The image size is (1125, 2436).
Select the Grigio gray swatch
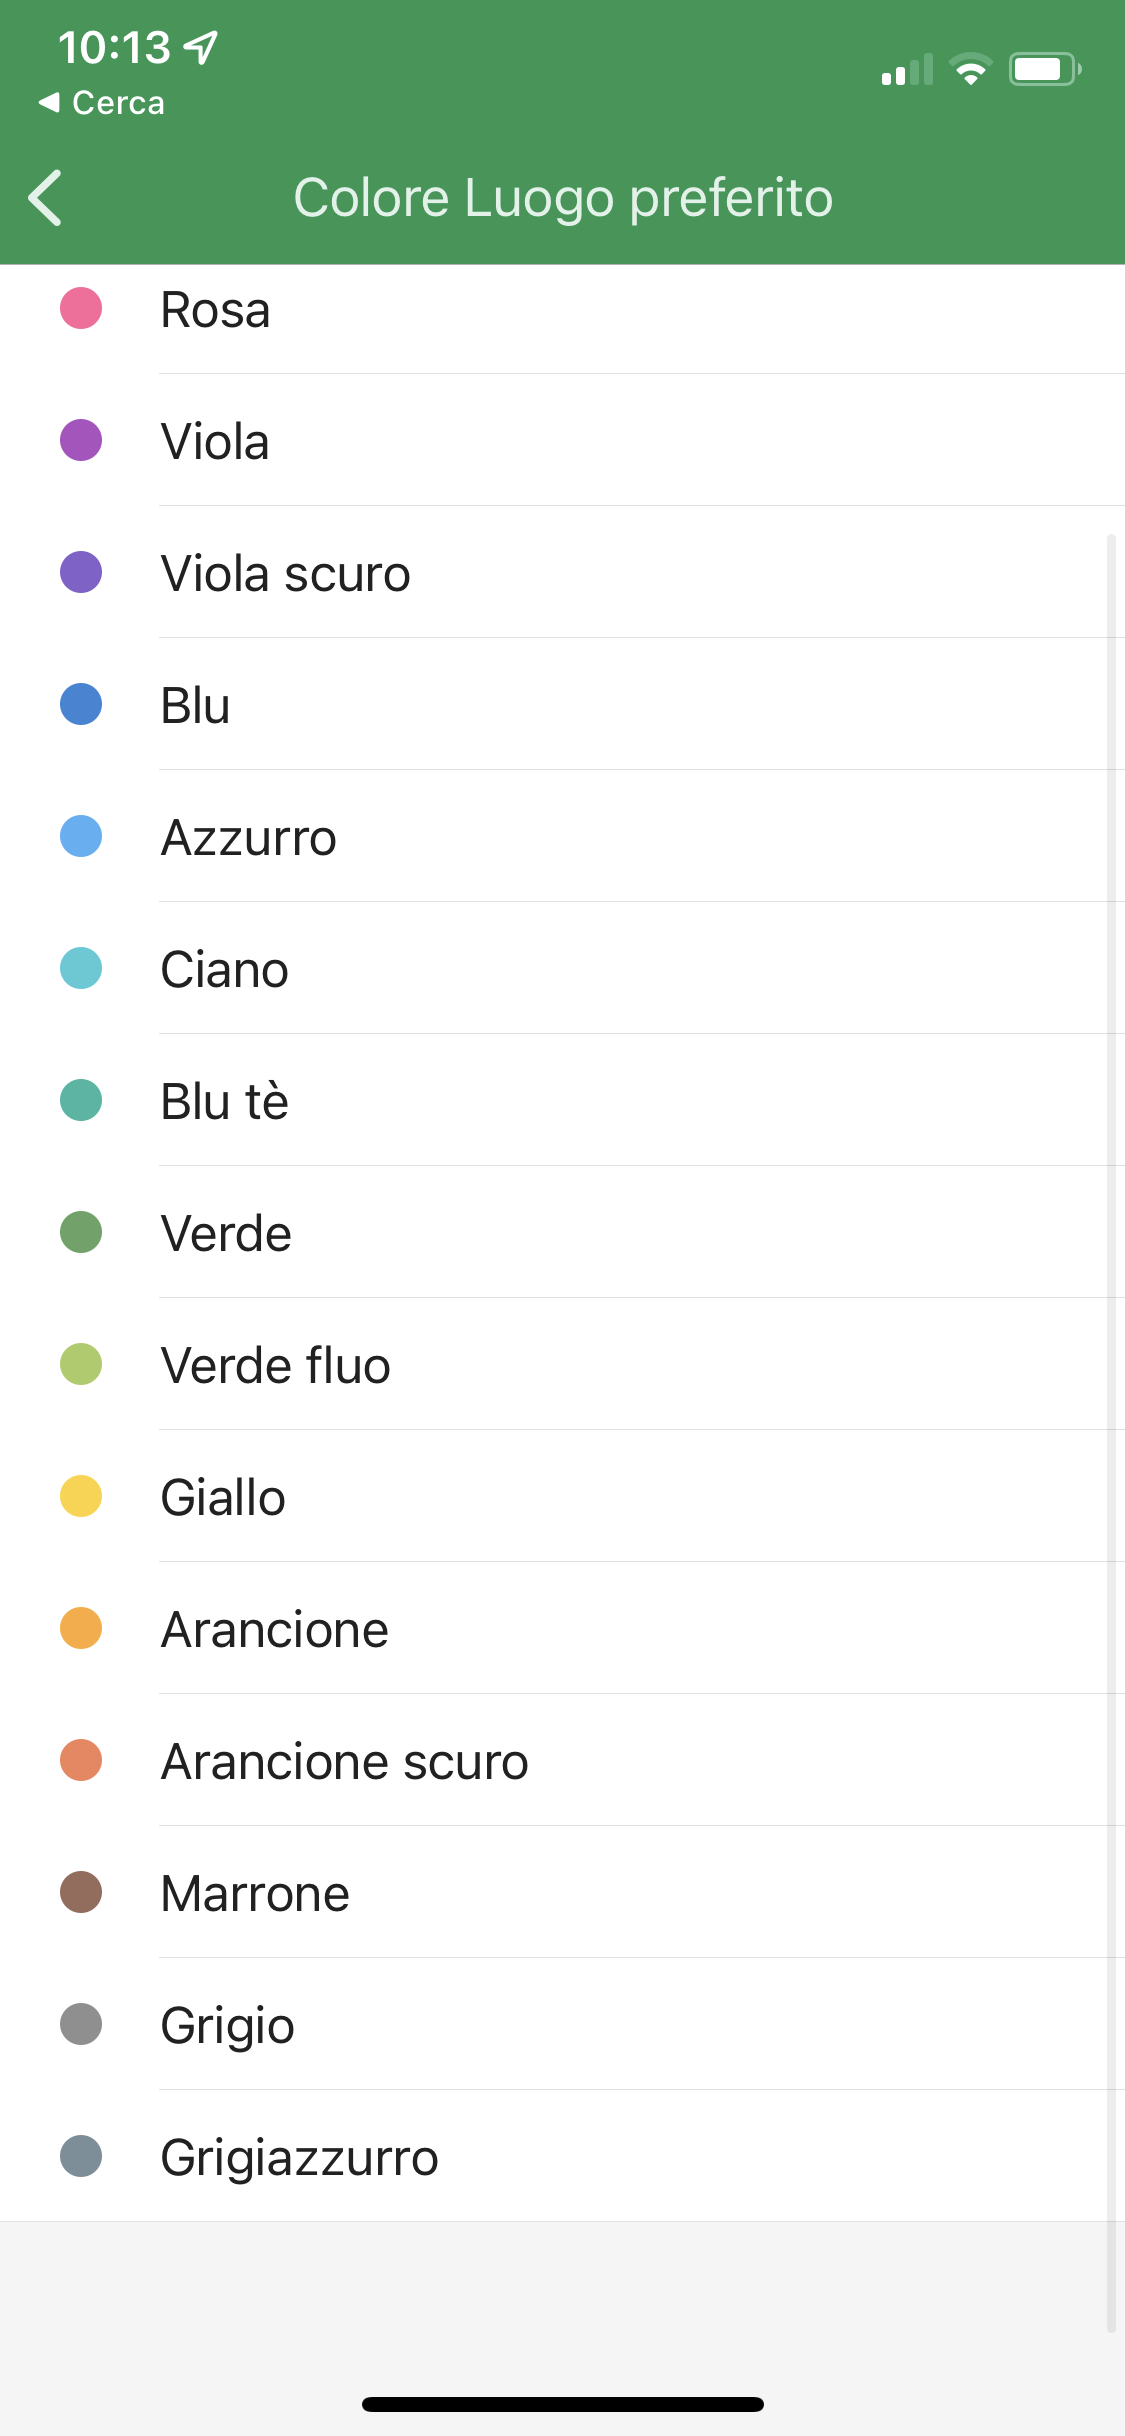81,2024
